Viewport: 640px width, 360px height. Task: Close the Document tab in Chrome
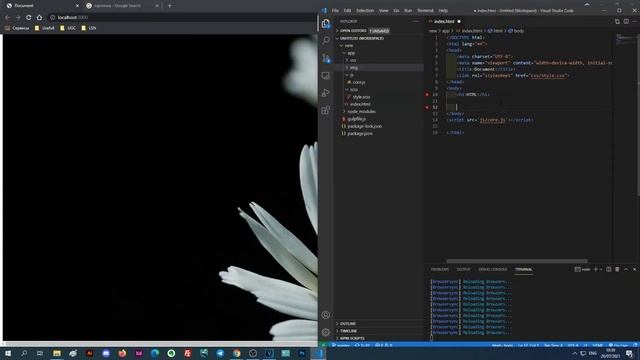[x=77, y=6]
